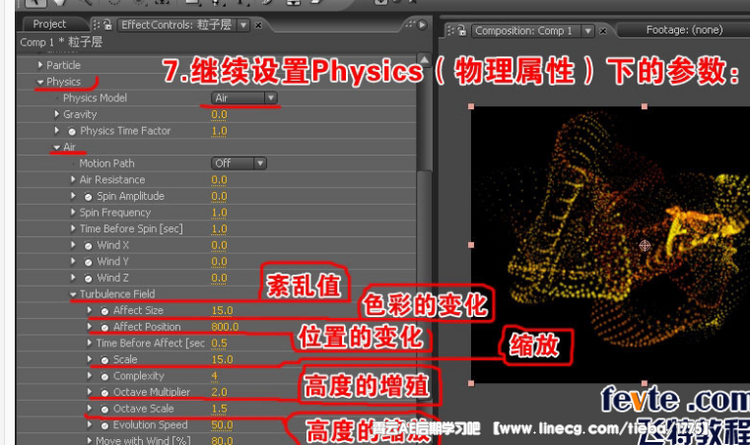Click Affect Position value 800.0

click(225, 327)
